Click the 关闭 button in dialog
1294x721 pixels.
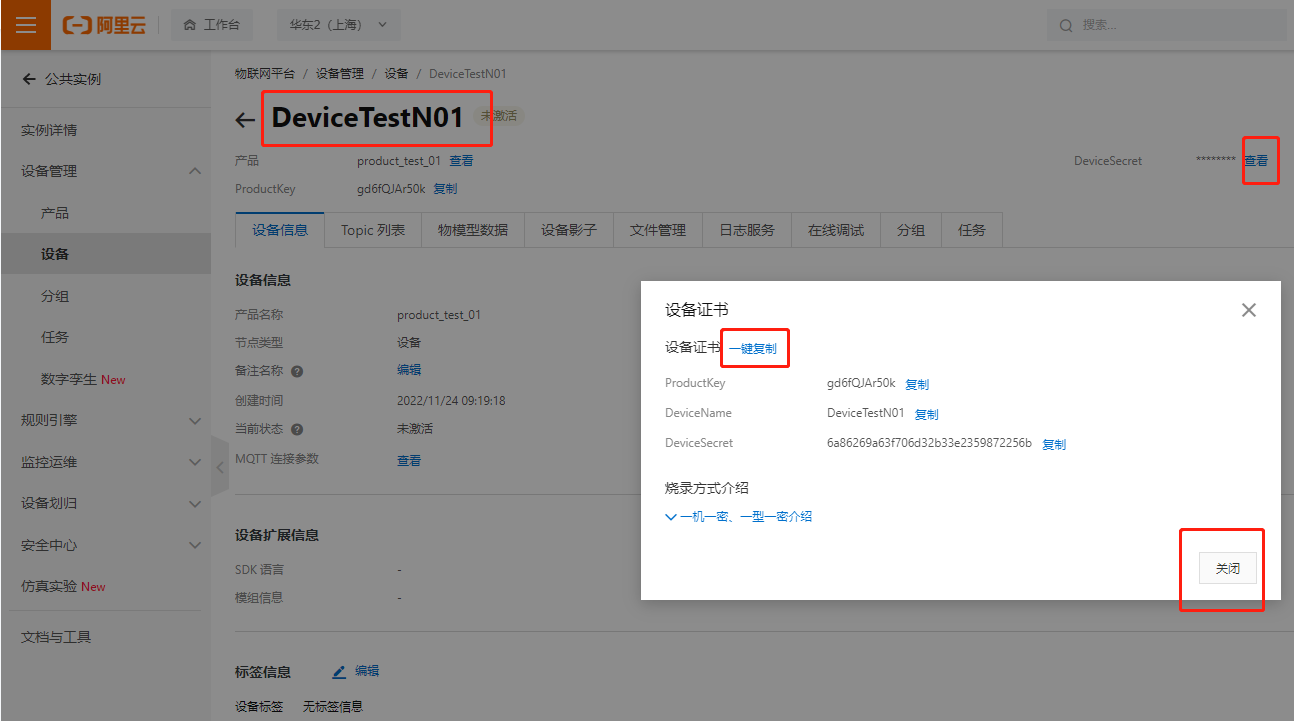[1228, 568]
